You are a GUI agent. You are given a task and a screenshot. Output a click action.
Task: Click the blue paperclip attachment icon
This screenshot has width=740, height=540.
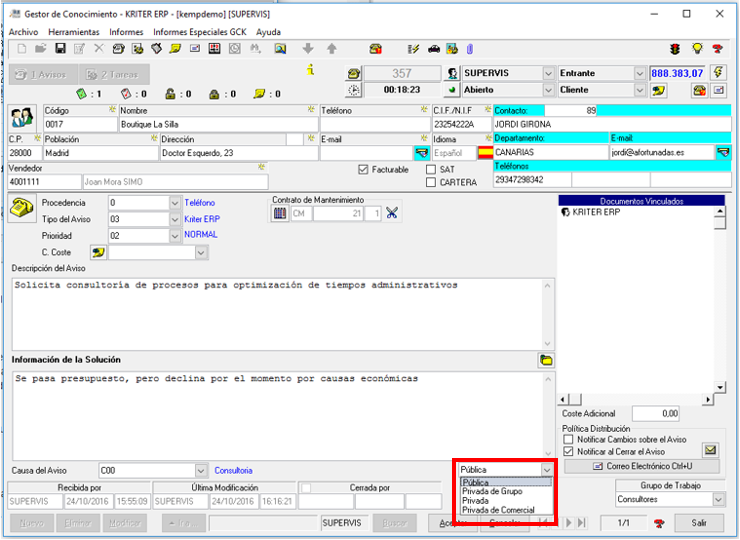coord(470,49)
